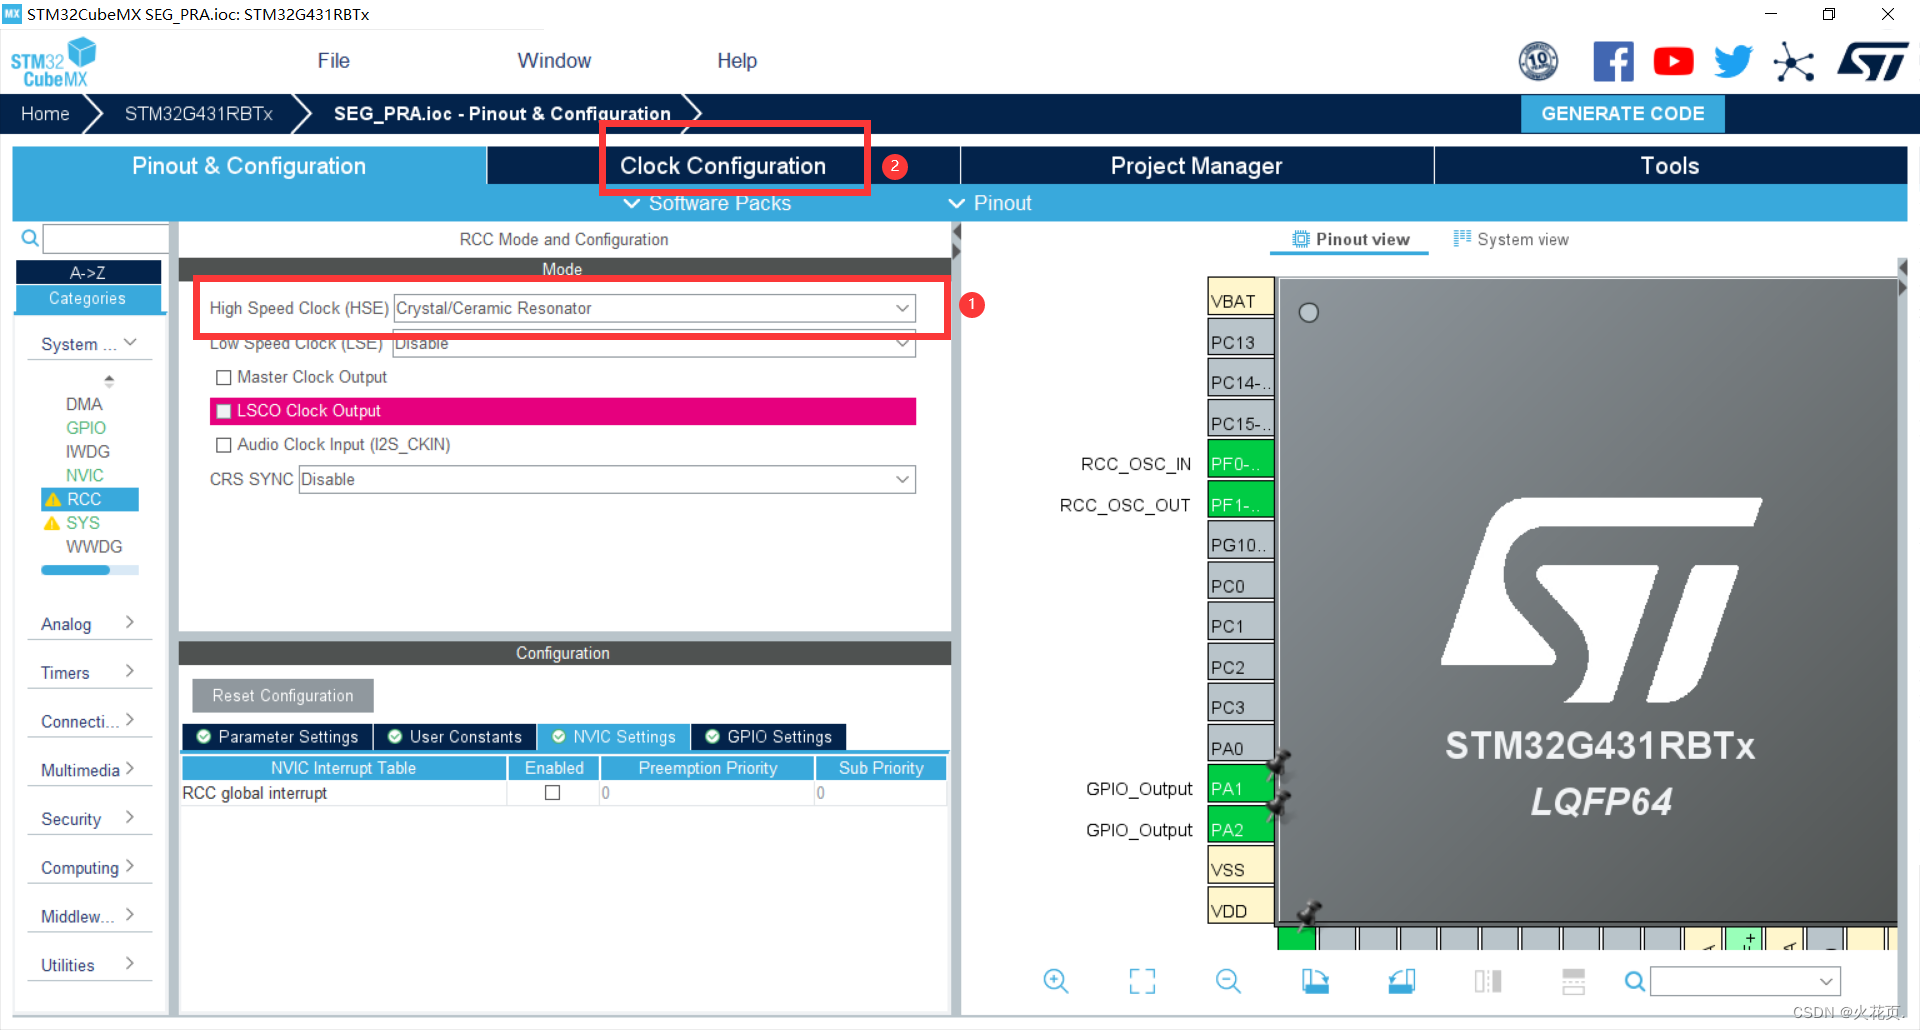1920x1030 pixels.
Task: Click the zoom out magnifier icon
Action: [x=1228, y=981]
